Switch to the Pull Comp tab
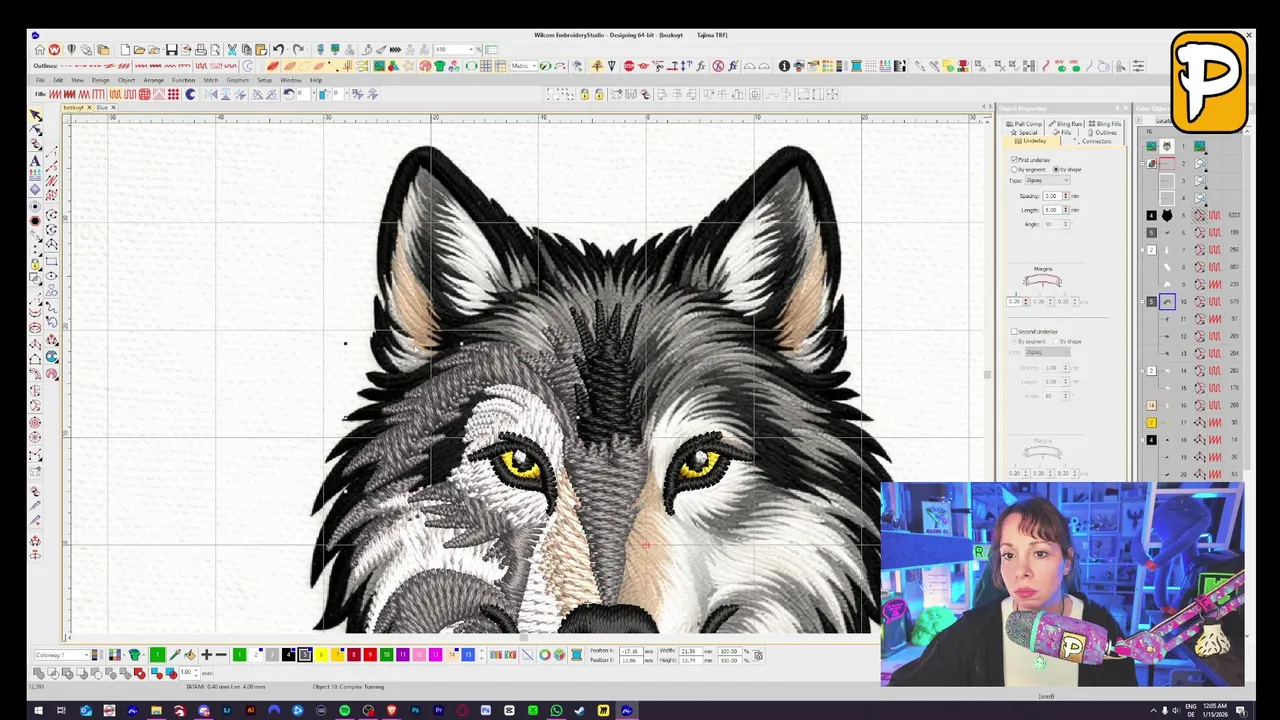This screenshot has width=1280, height=720. pyautogui.click(x=1024, y=124)
